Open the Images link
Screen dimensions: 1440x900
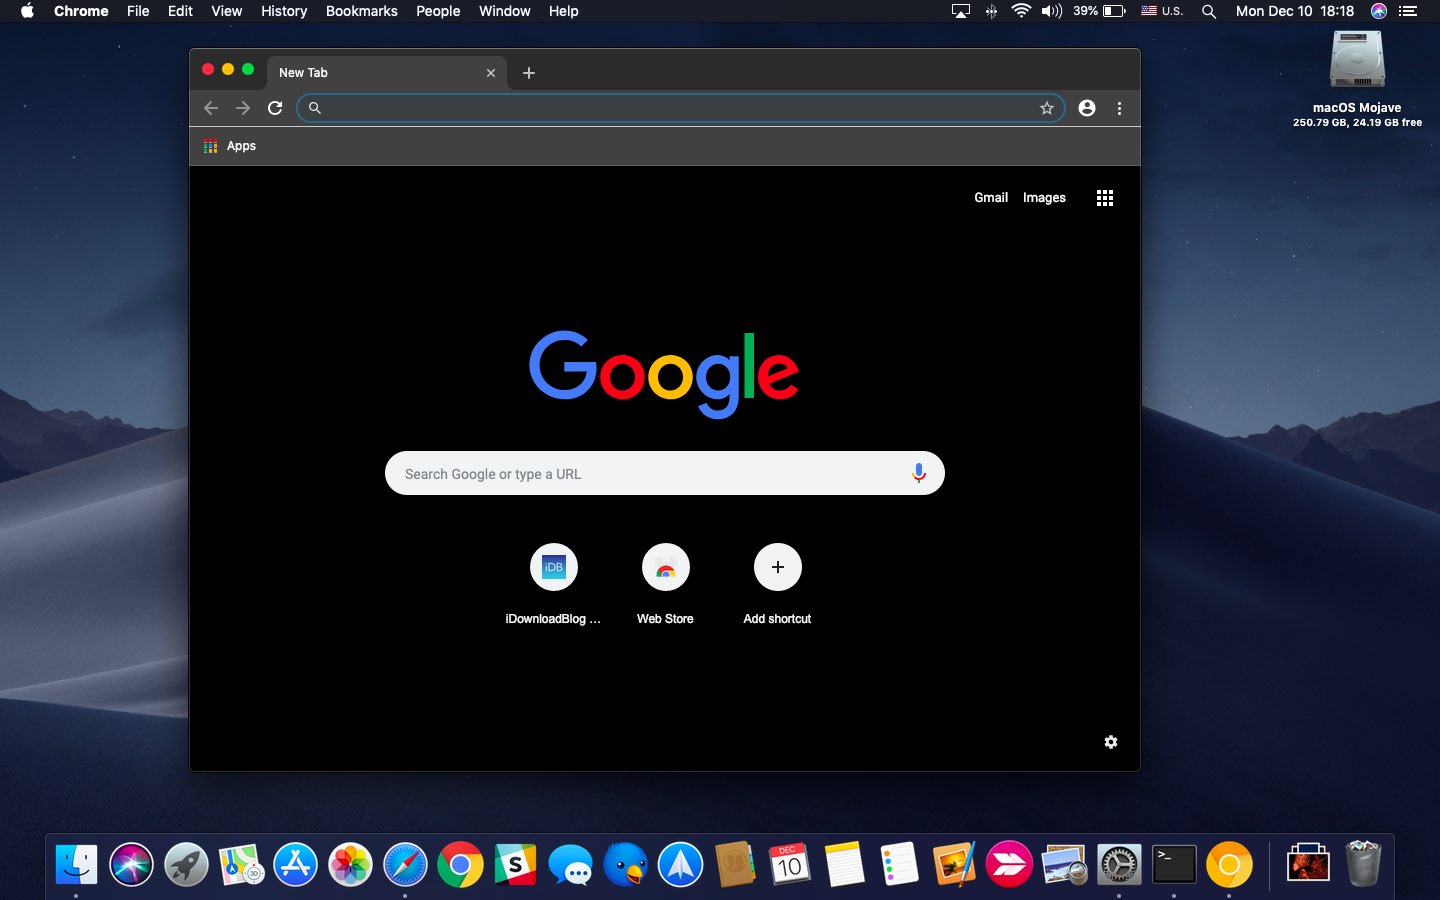click(x=1044, y=198)
